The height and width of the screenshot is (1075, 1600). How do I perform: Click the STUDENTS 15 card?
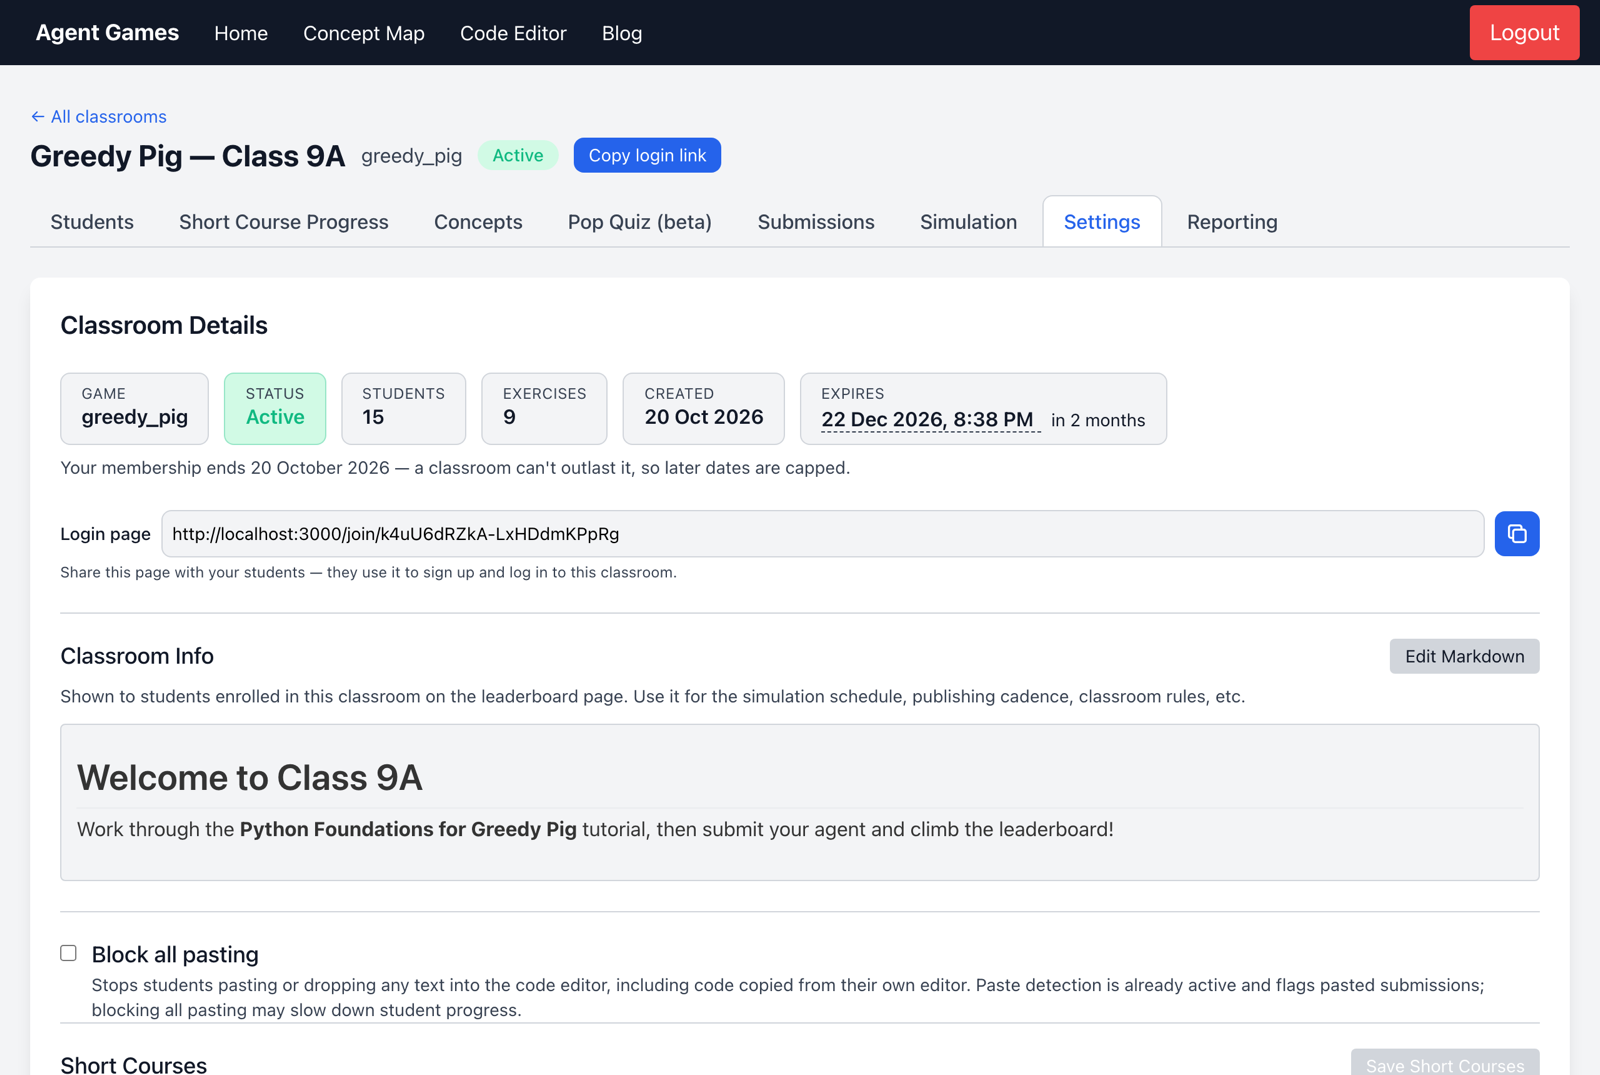point(403,408)
